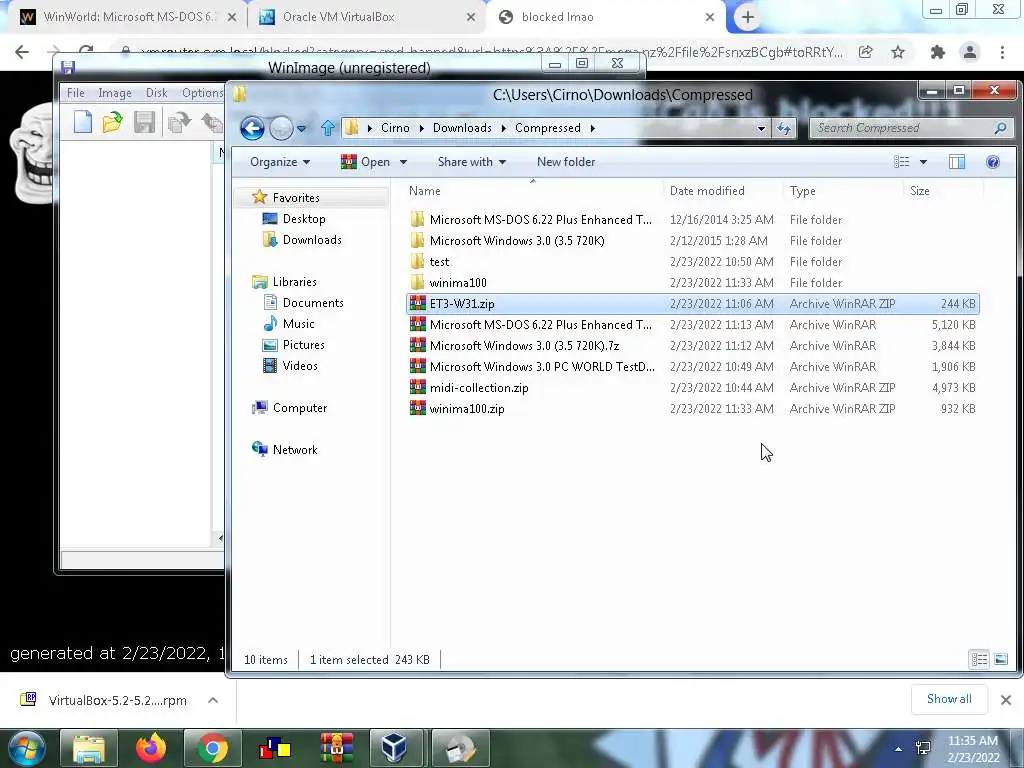The image size is (1024, 768).
Task: Select Libraries in navigation pane
Action: (294, 282)
